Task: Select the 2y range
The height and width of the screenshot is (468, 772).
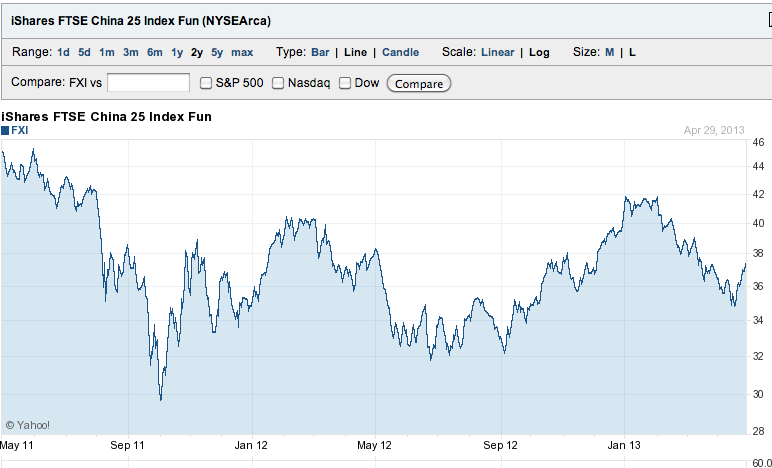Action: coord(197,52)
